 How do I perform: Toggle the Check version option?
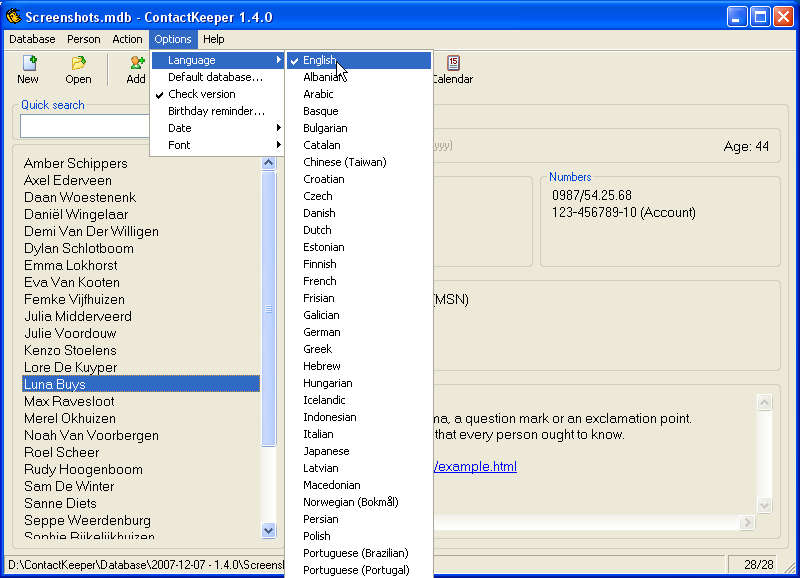pos(217,94)
